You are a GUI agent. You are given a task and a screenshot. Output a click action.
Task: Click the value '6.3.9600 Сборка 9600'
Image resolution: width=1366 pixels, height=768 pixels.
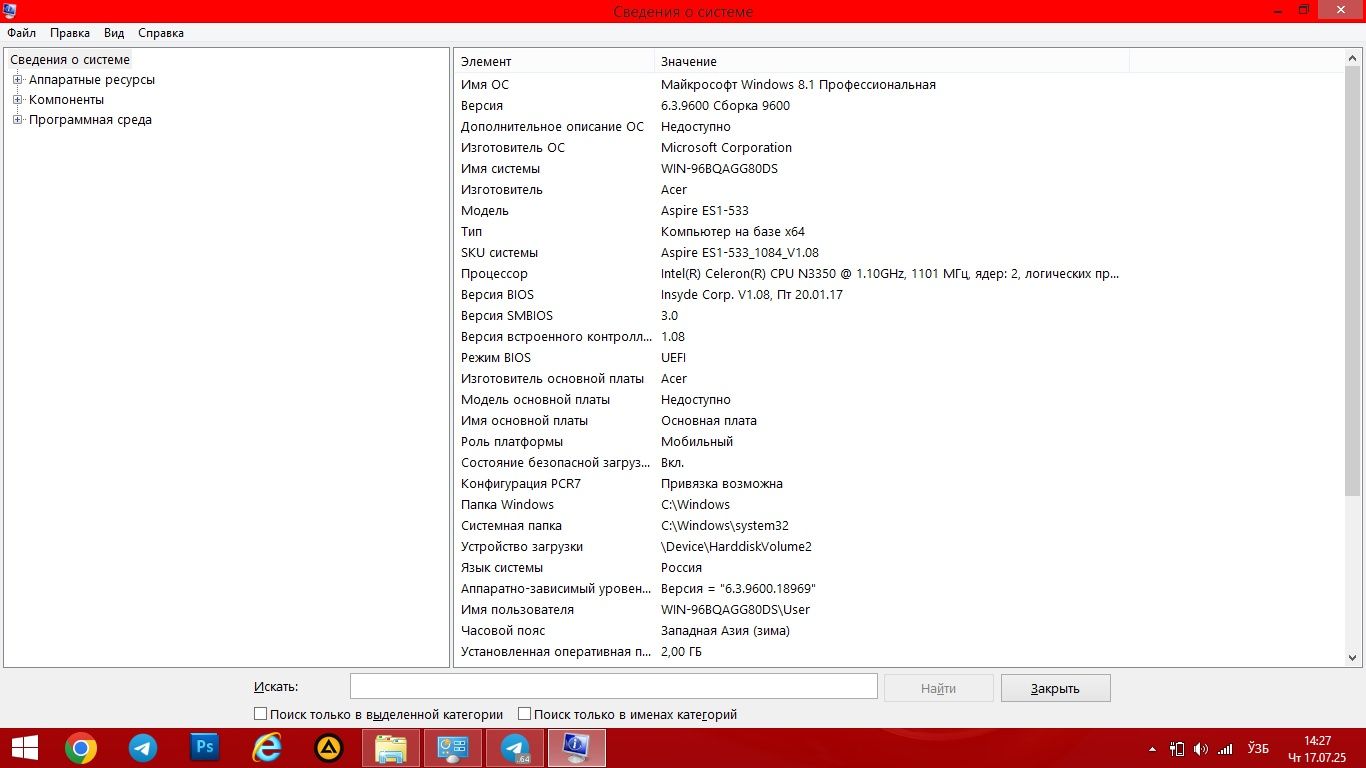pyautogui.click(x=725, y=106)
